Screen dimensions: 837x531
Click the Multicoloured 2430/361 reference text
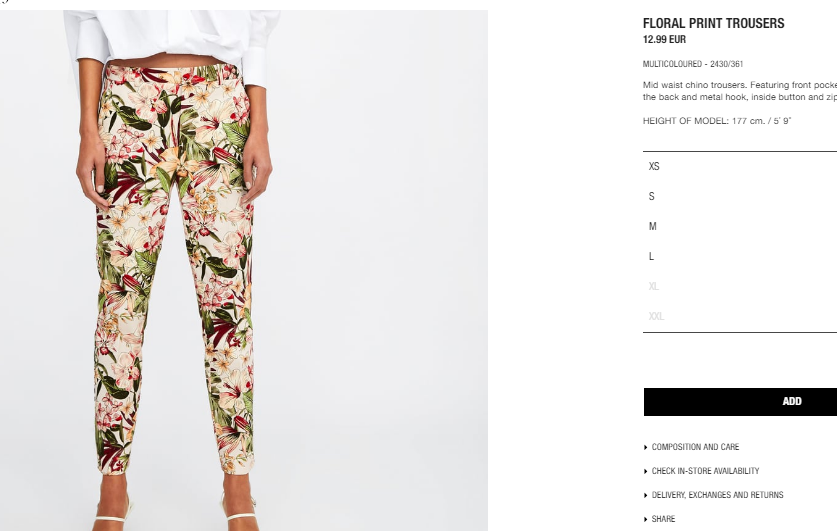point(693,64)
